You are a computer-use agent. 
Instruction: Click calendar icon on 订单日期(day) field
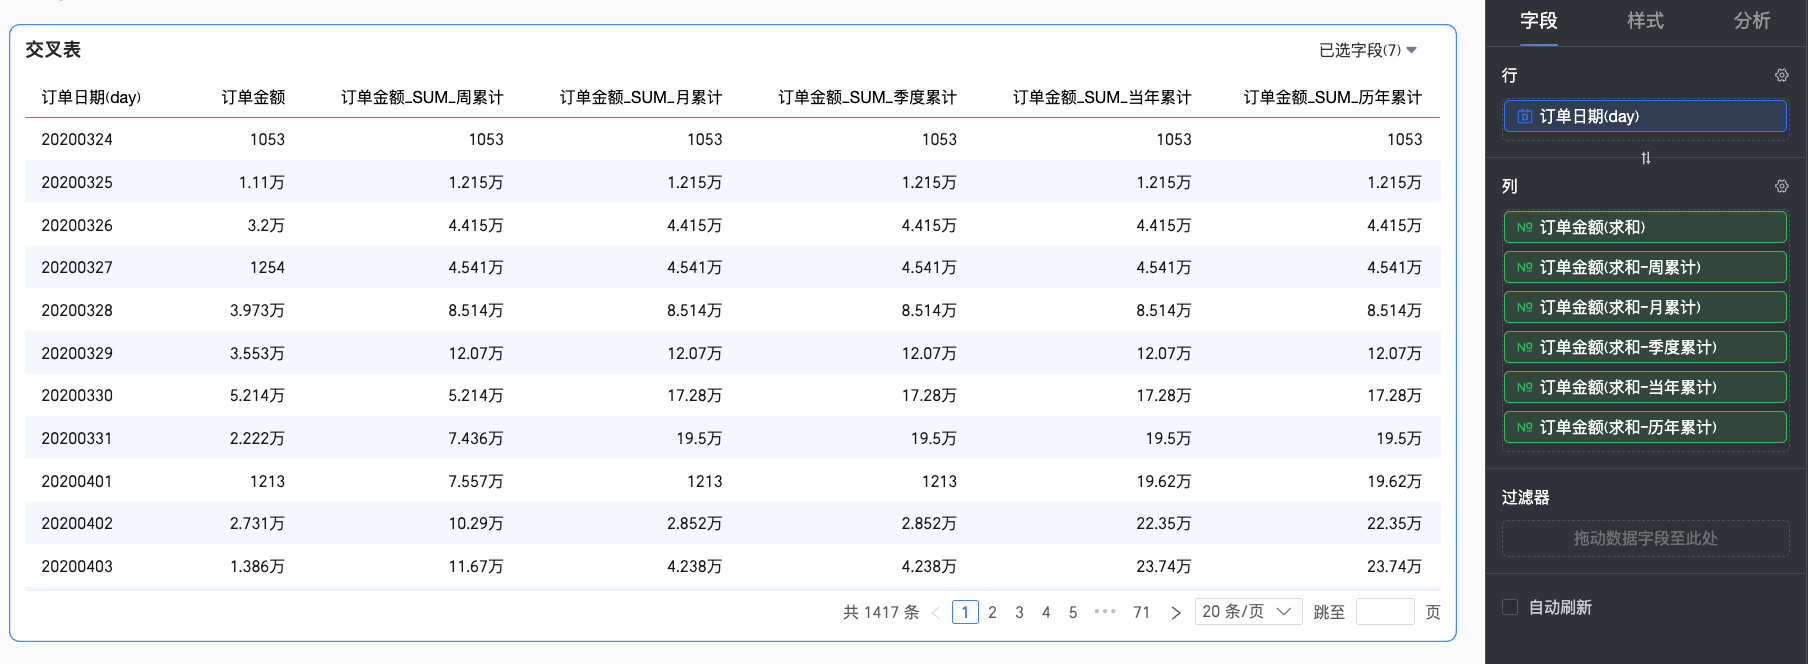click(1524, 117)
